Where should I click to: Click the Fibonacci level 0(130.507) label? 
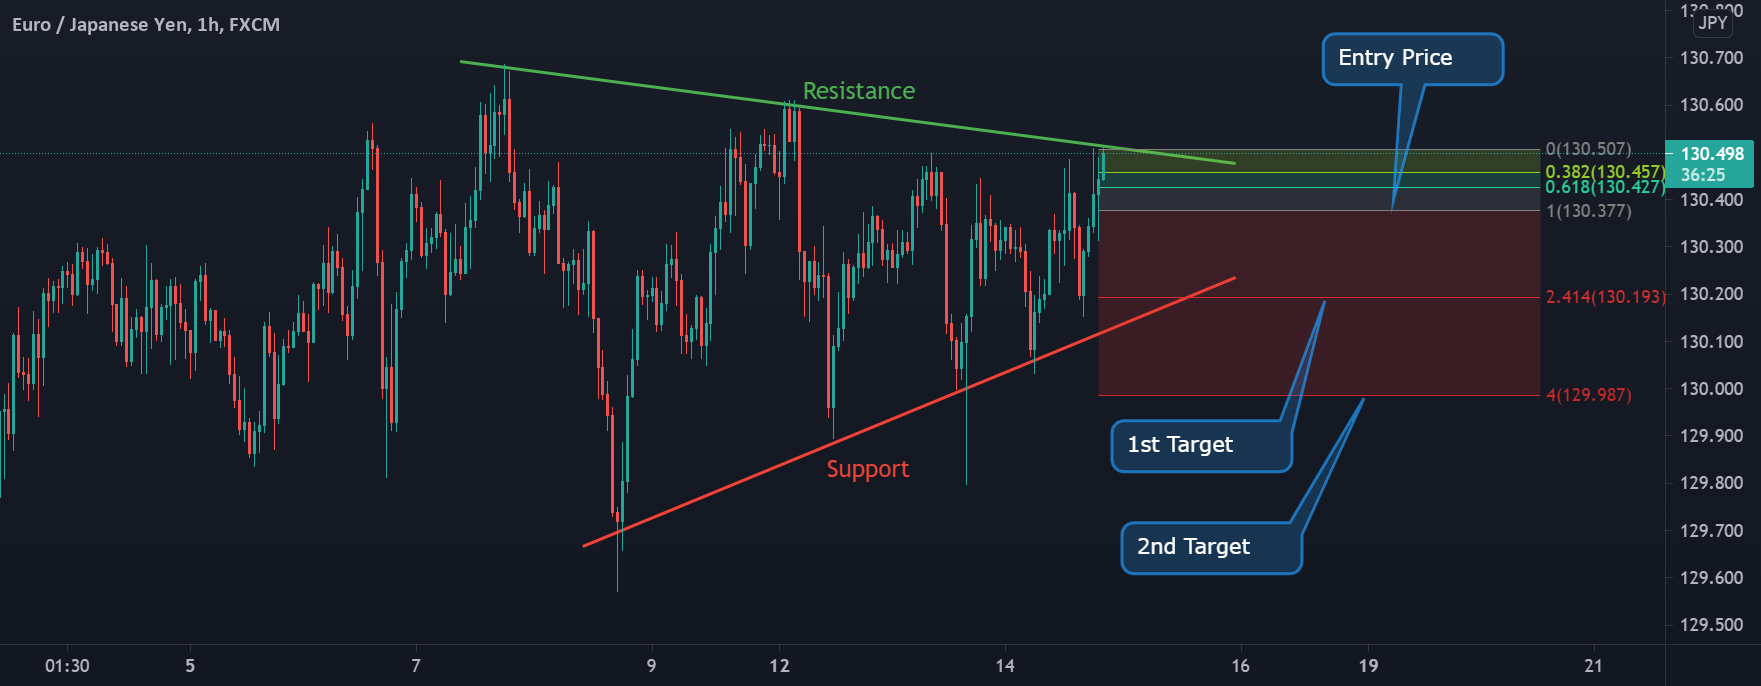coord(1588,150)
